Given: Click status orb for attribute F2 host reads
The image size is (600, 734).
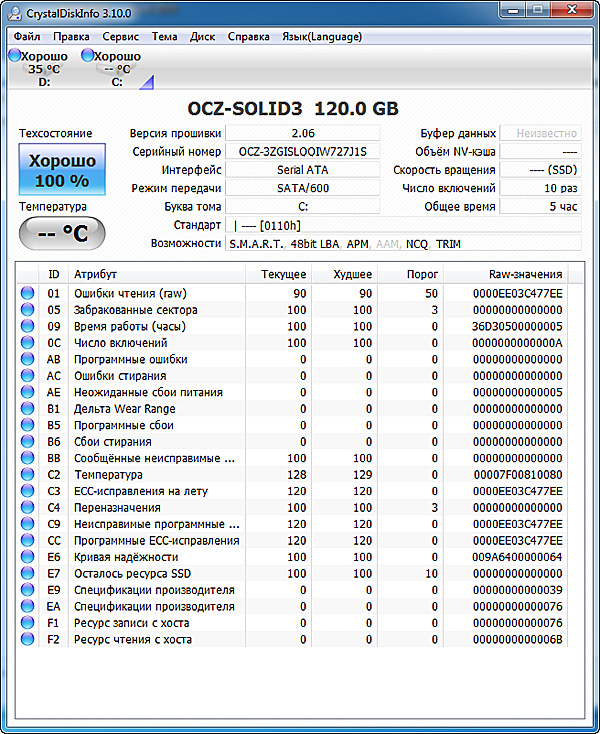Looking at the screenshot, I should point(27,640).
